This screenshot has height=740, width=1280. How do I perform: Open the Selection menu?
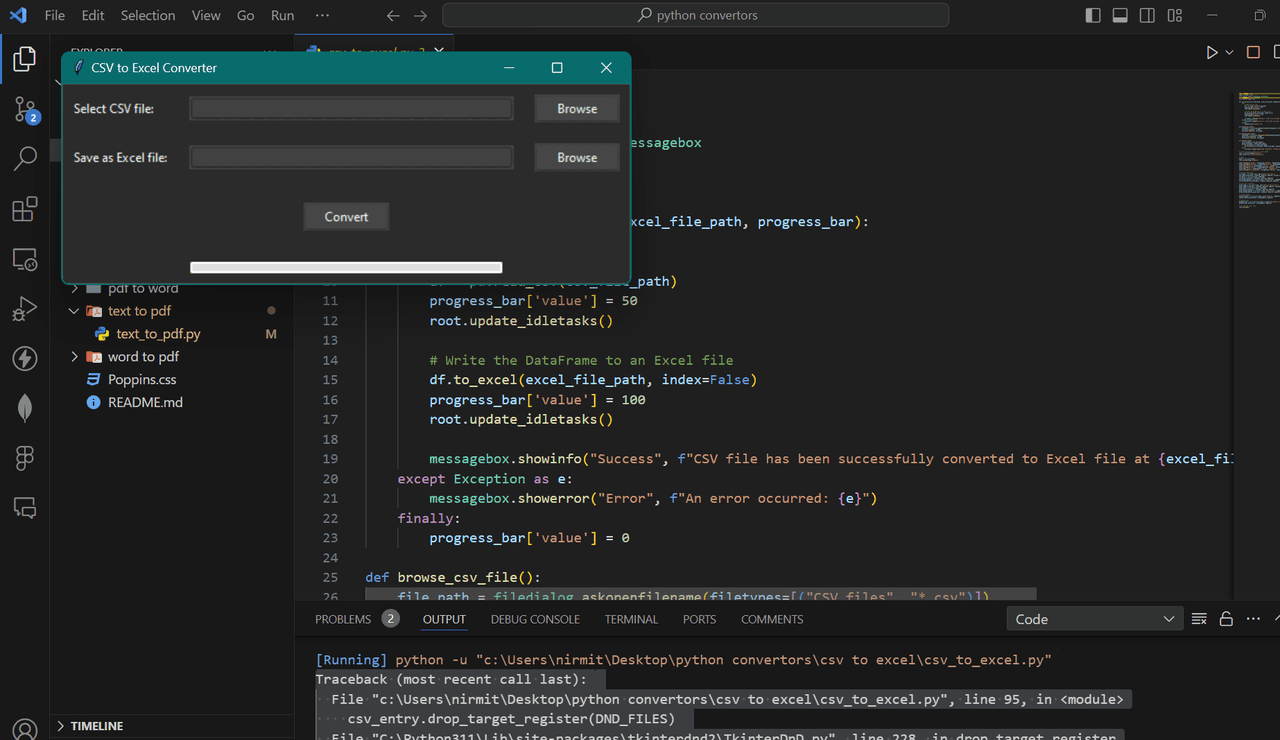pyautogui.click(x=147, y=15)
